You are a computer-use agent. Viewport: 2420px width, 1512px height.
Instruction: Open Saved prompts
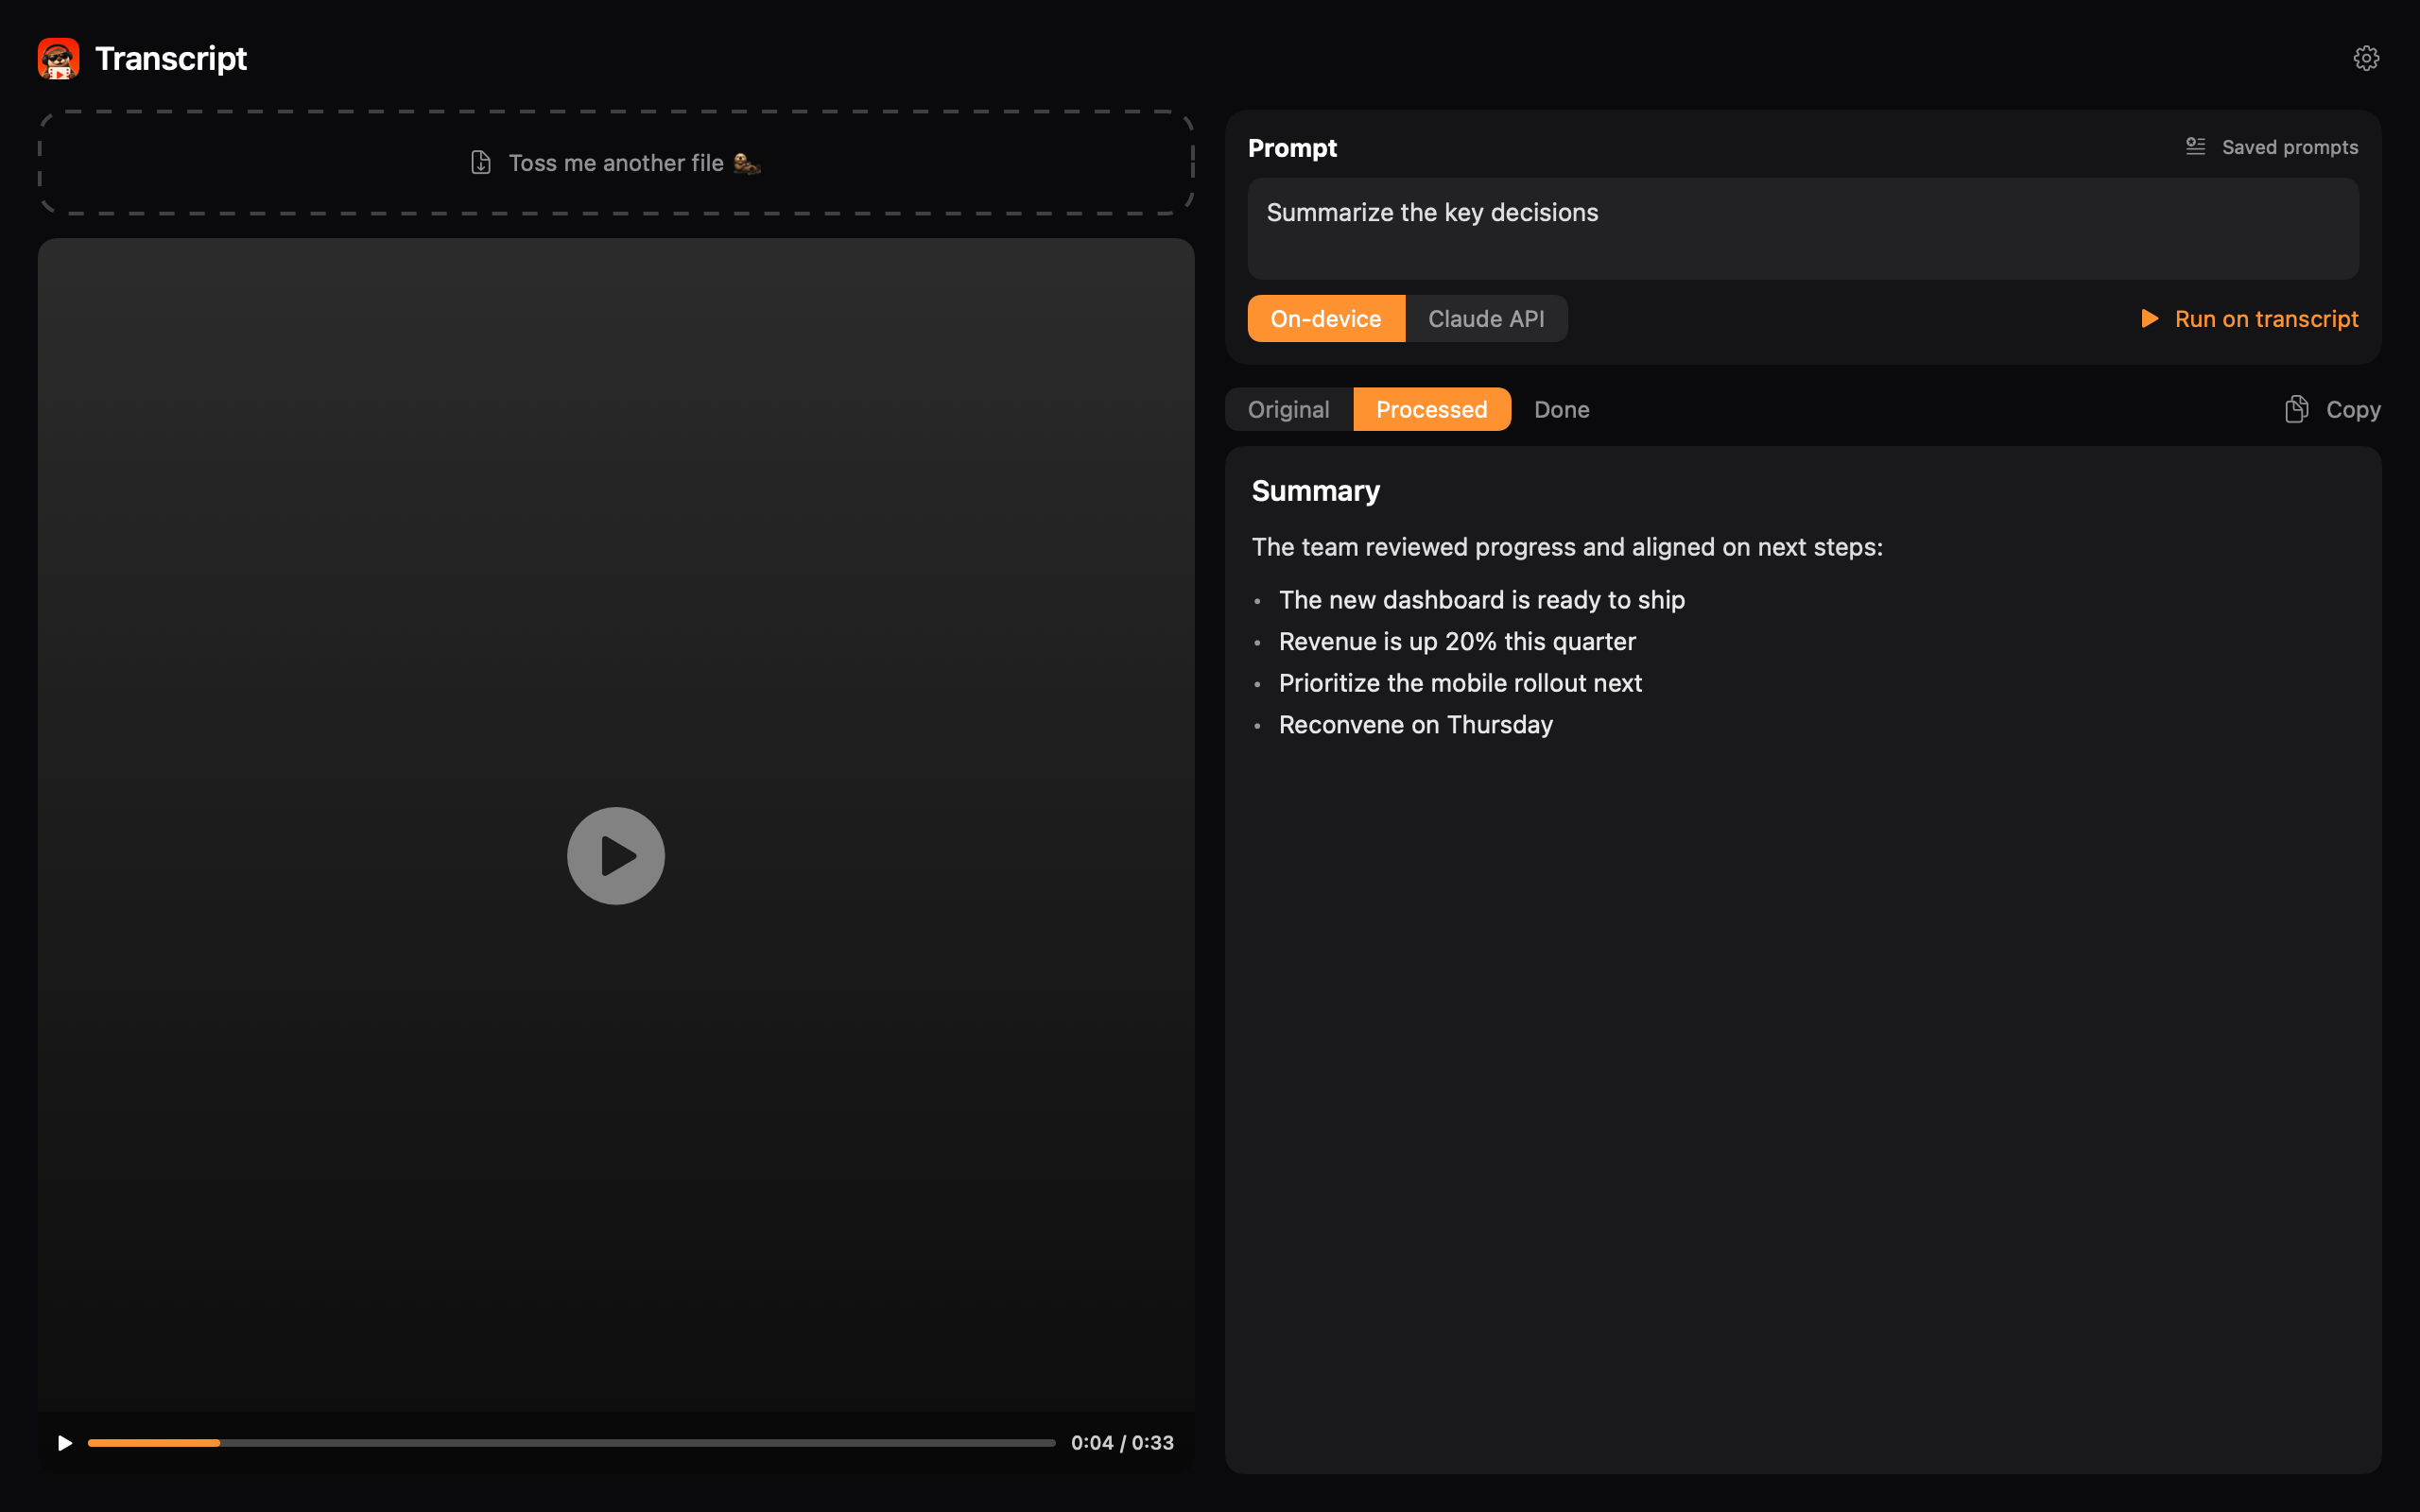(x=2271, y=147)
